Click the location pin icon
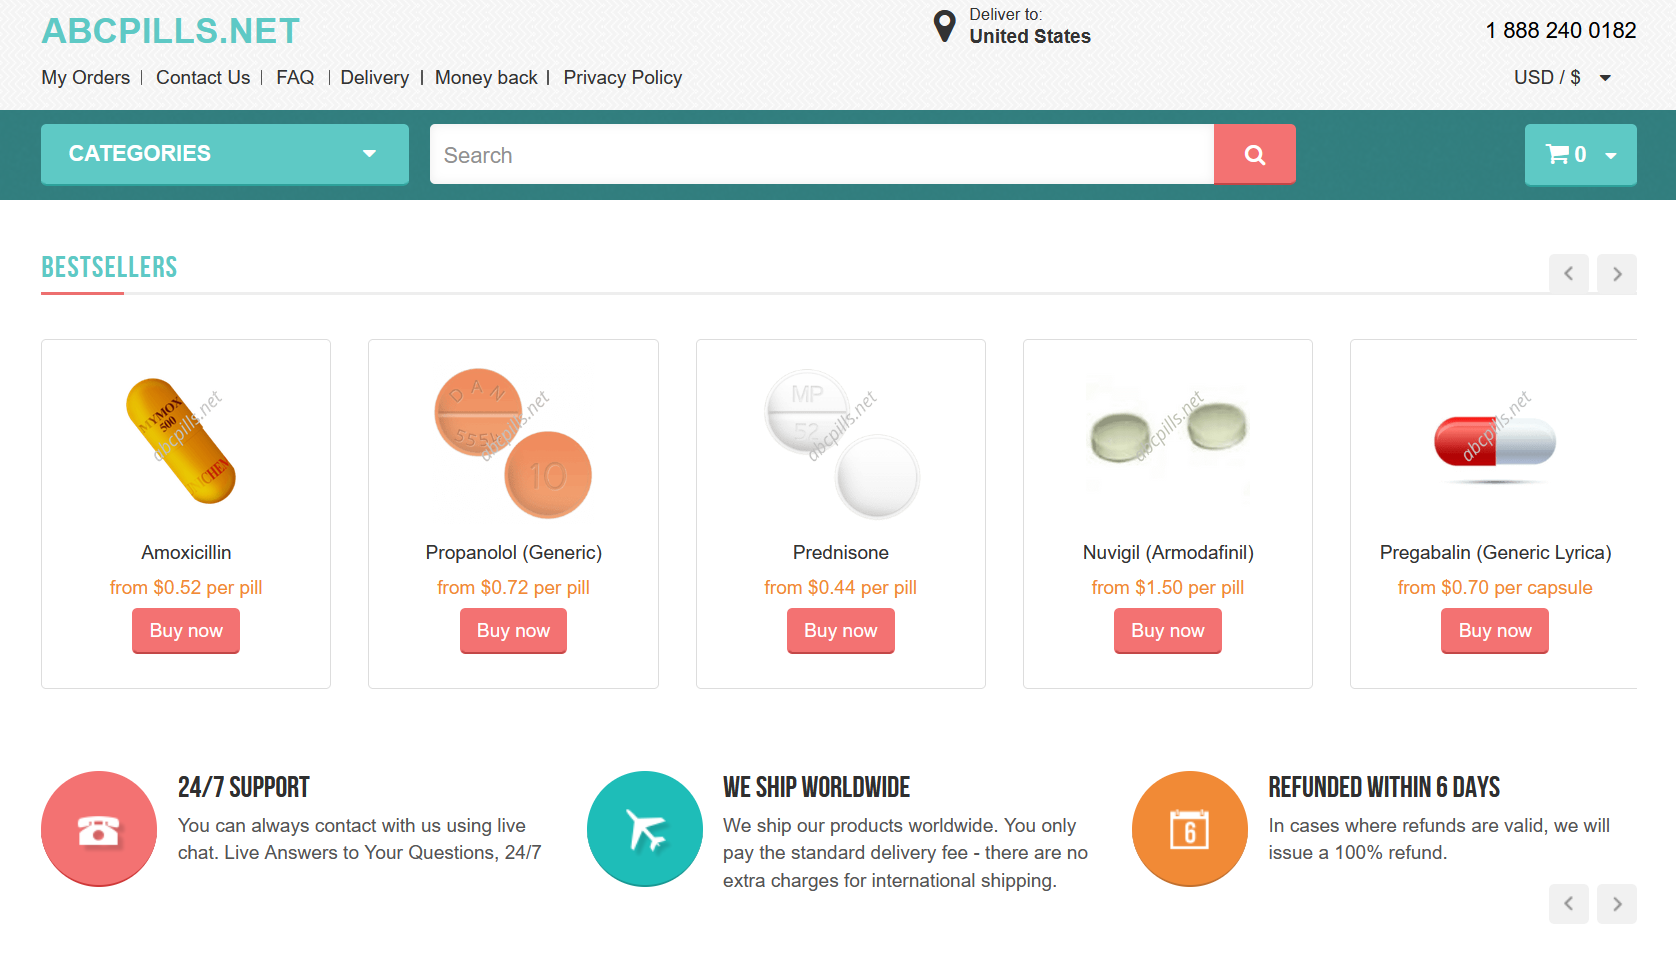The image size is (1676, 961). 944,27
